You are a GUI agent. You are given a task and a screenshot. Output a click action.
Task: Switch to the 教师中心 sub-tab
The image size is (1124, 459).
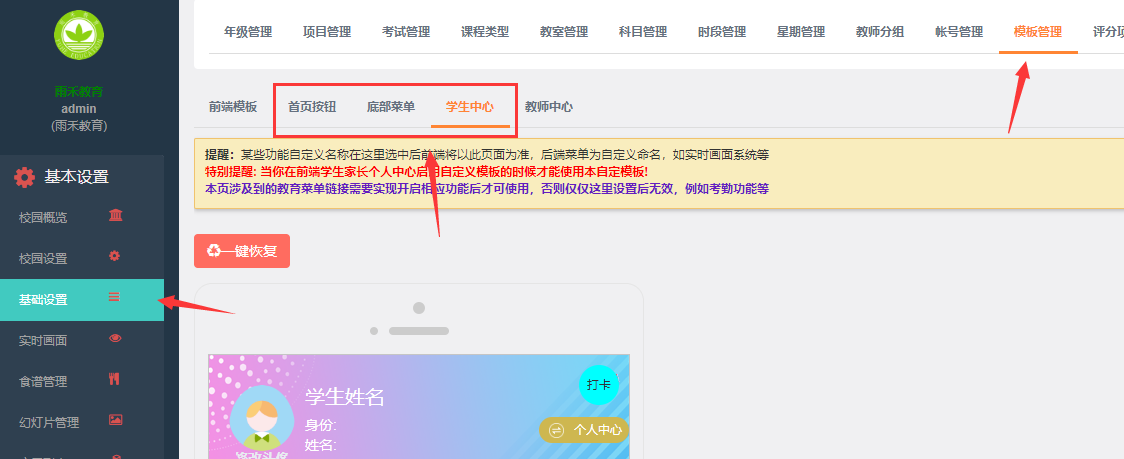click(548, 107)
